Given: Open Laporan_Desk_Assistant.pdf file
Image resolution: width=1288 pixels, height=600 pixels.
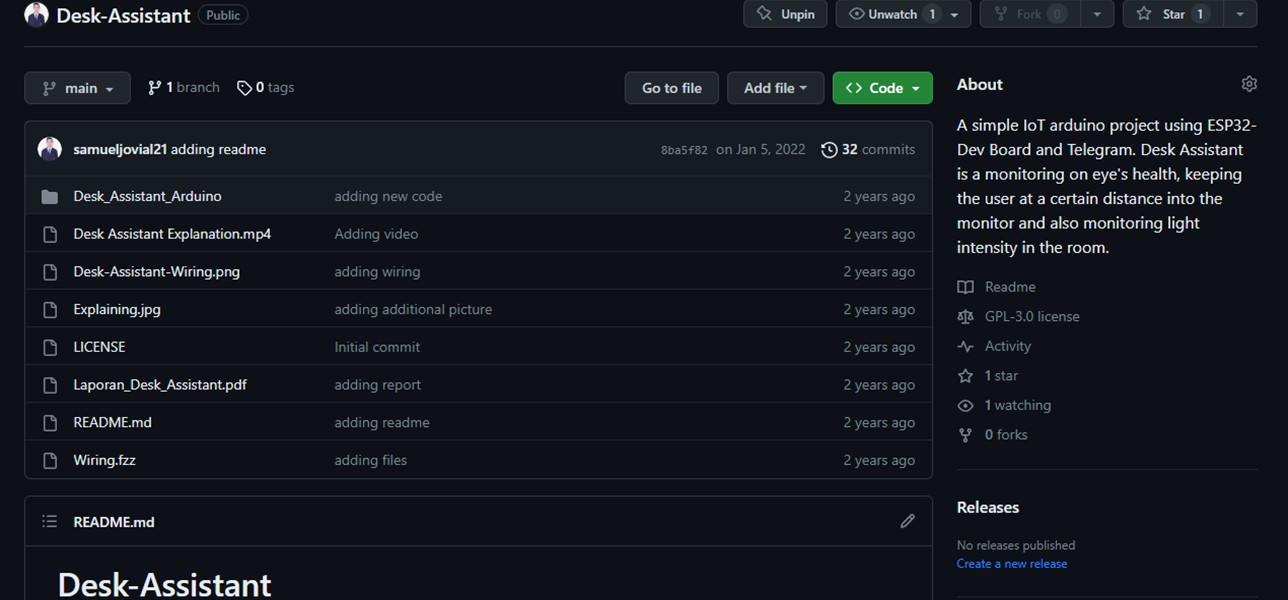Looking at the screenshot, I should click(x=160, y=384).
